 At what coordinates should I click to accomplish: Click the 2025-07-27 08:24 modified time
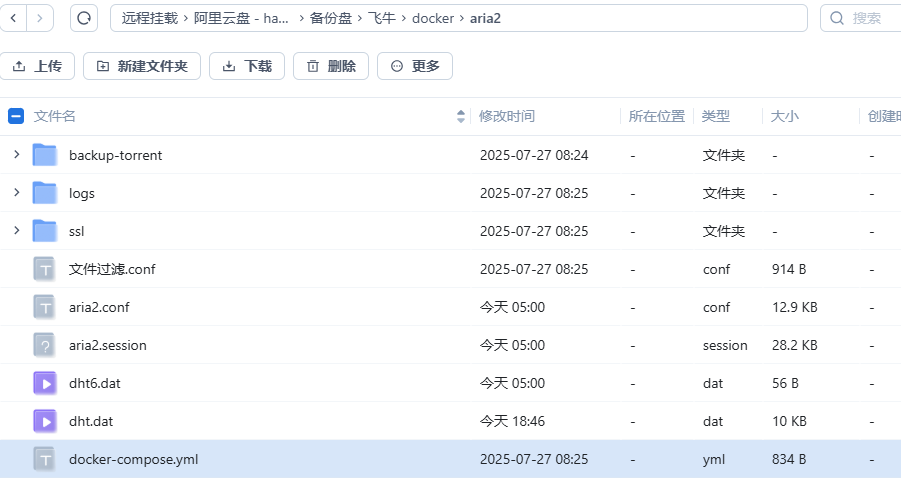(x=534, y=155)
